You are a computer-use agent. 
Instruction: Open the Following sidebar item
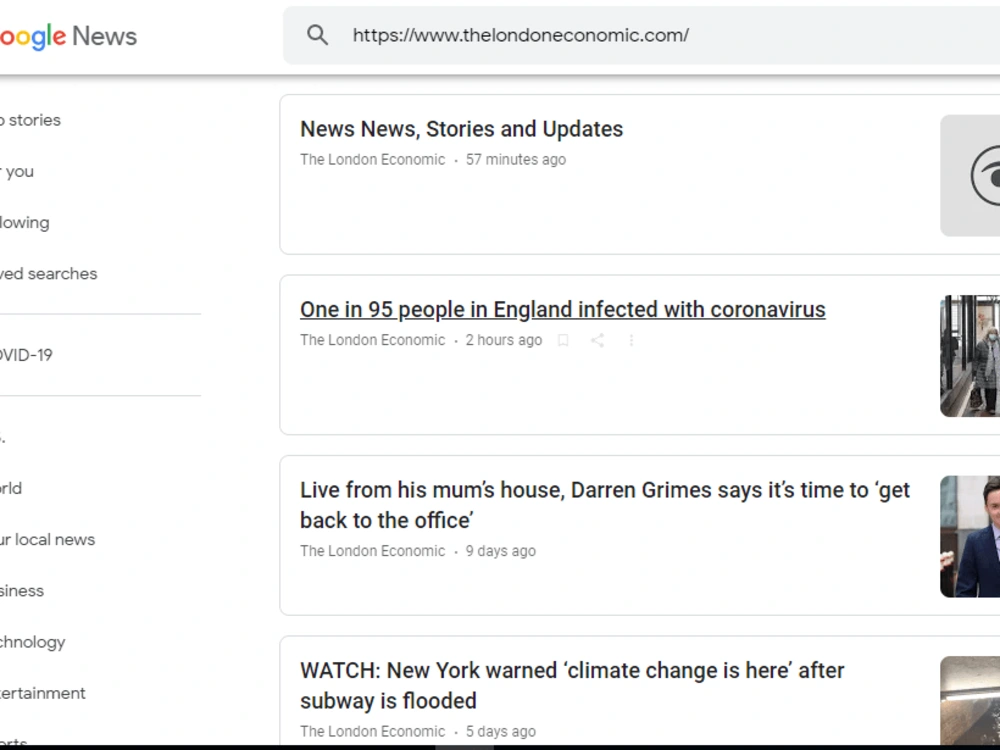click(x=24, y=223)
